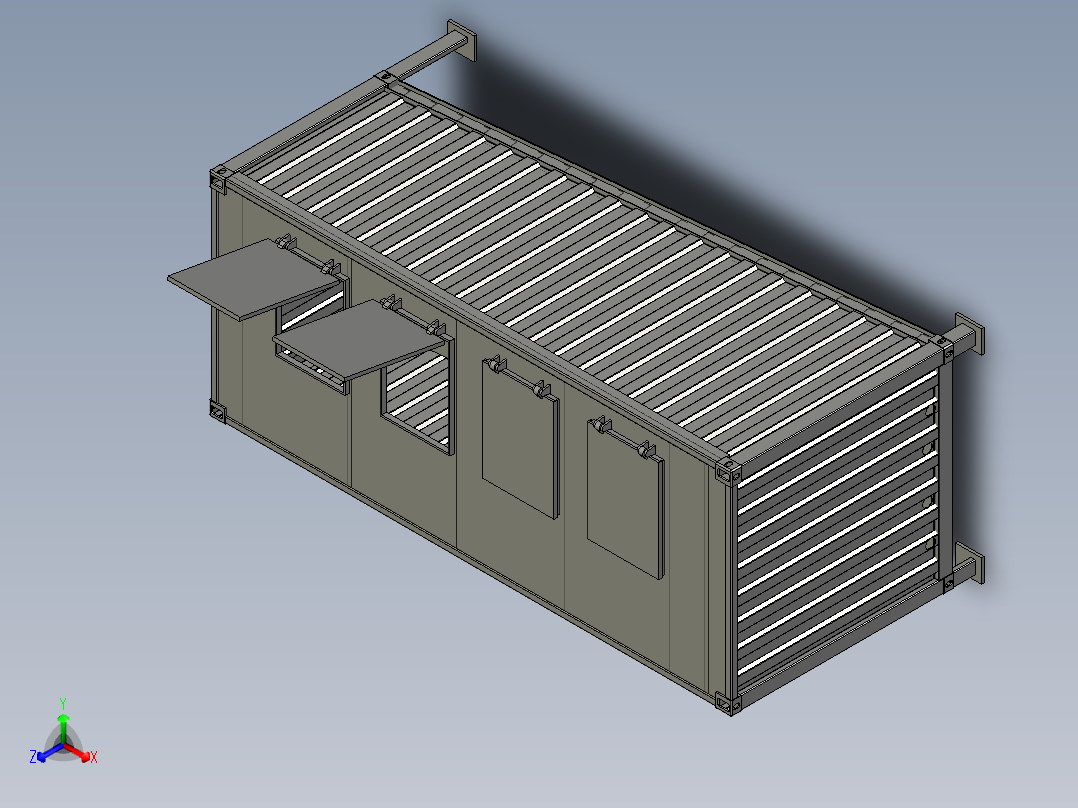Screen dimensions: 1078x808
Task: Select the closed window panel beside the open windows
Action: coord(520,437)
